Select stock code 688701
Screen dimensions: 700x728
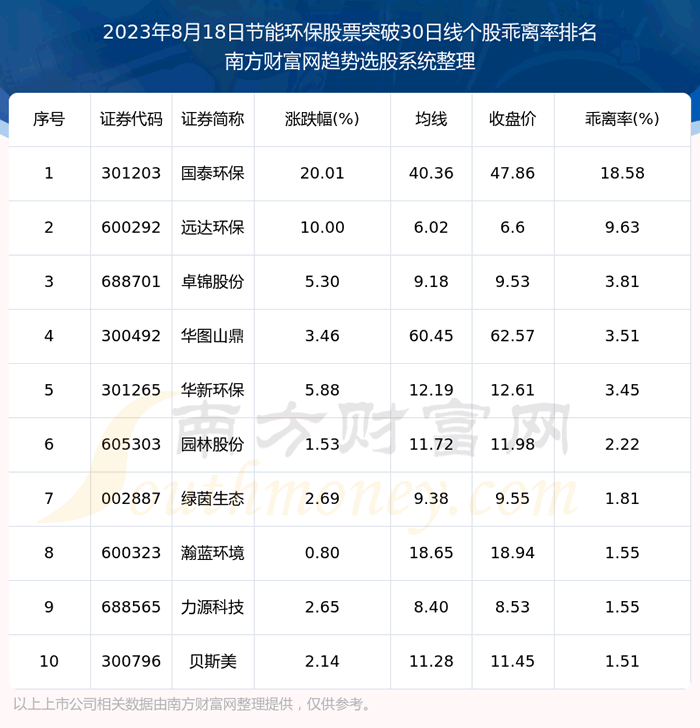click(x=131, y=282)
